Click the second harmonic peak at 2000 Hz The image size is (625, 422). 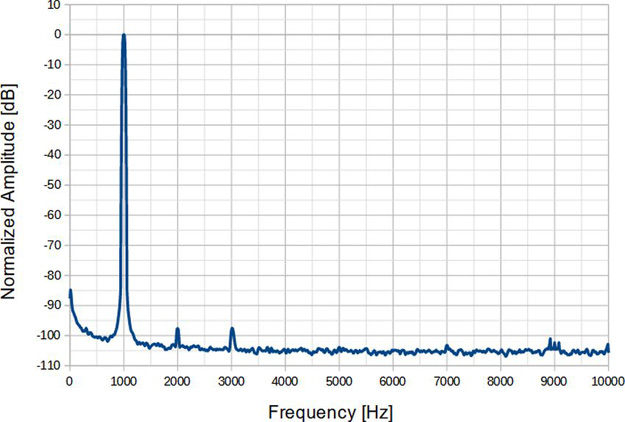[177, 329]
